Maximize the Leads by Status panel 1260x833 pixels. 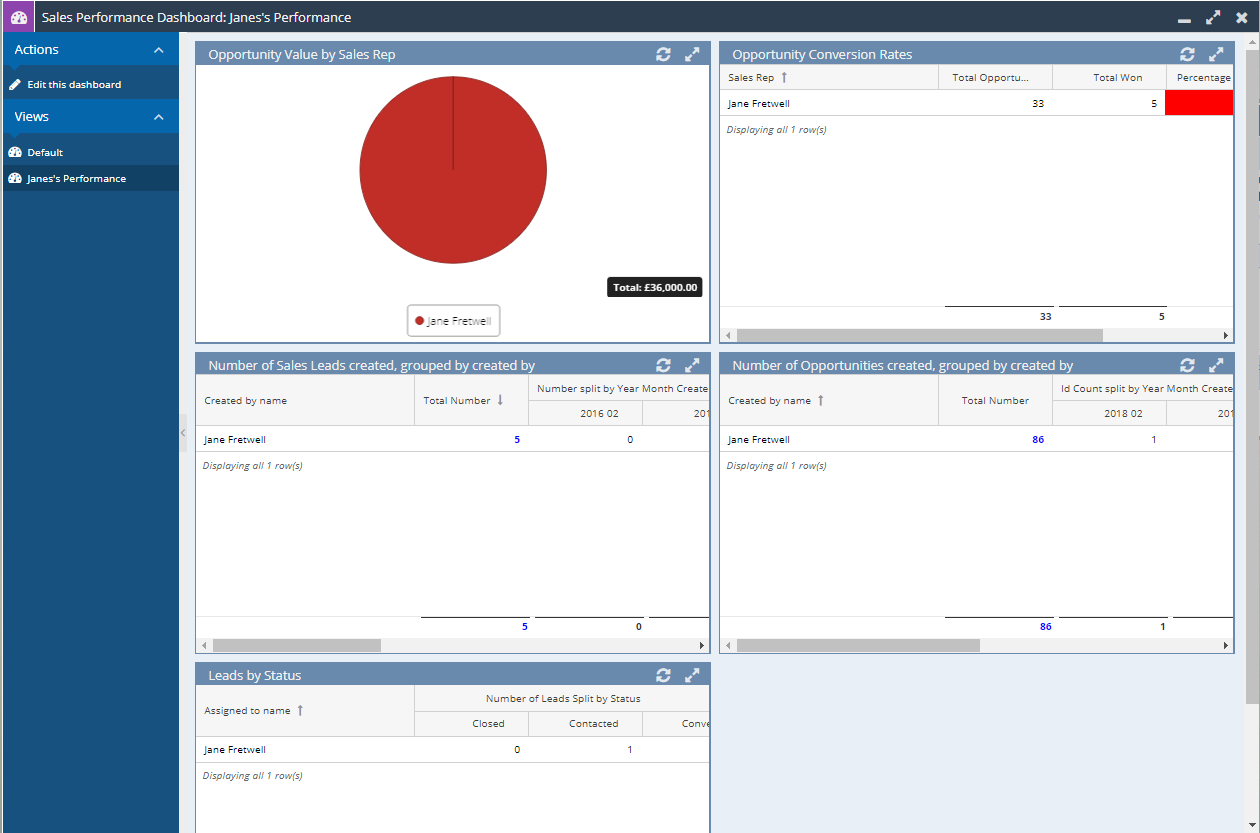[x=692, y=675]
